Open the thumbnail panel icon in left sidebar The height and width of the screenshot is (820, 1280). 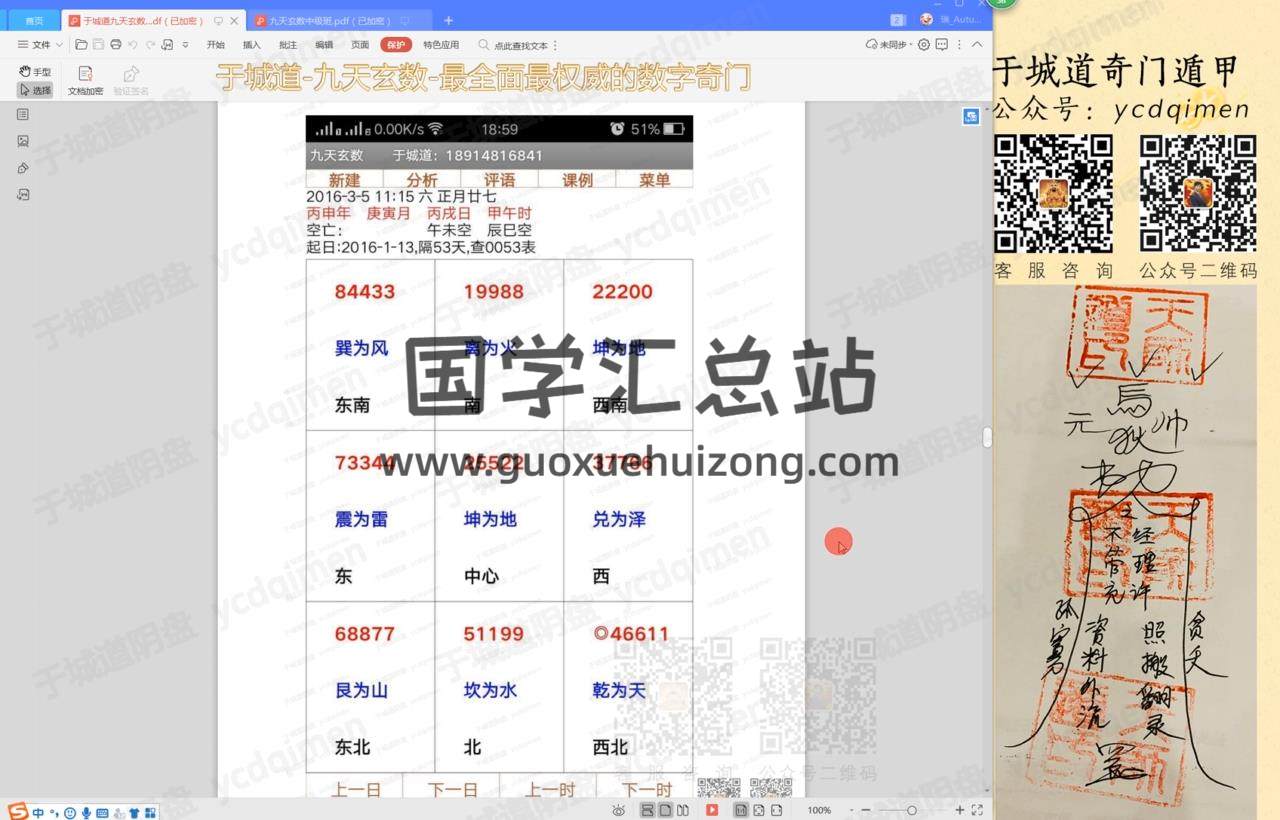23,141
